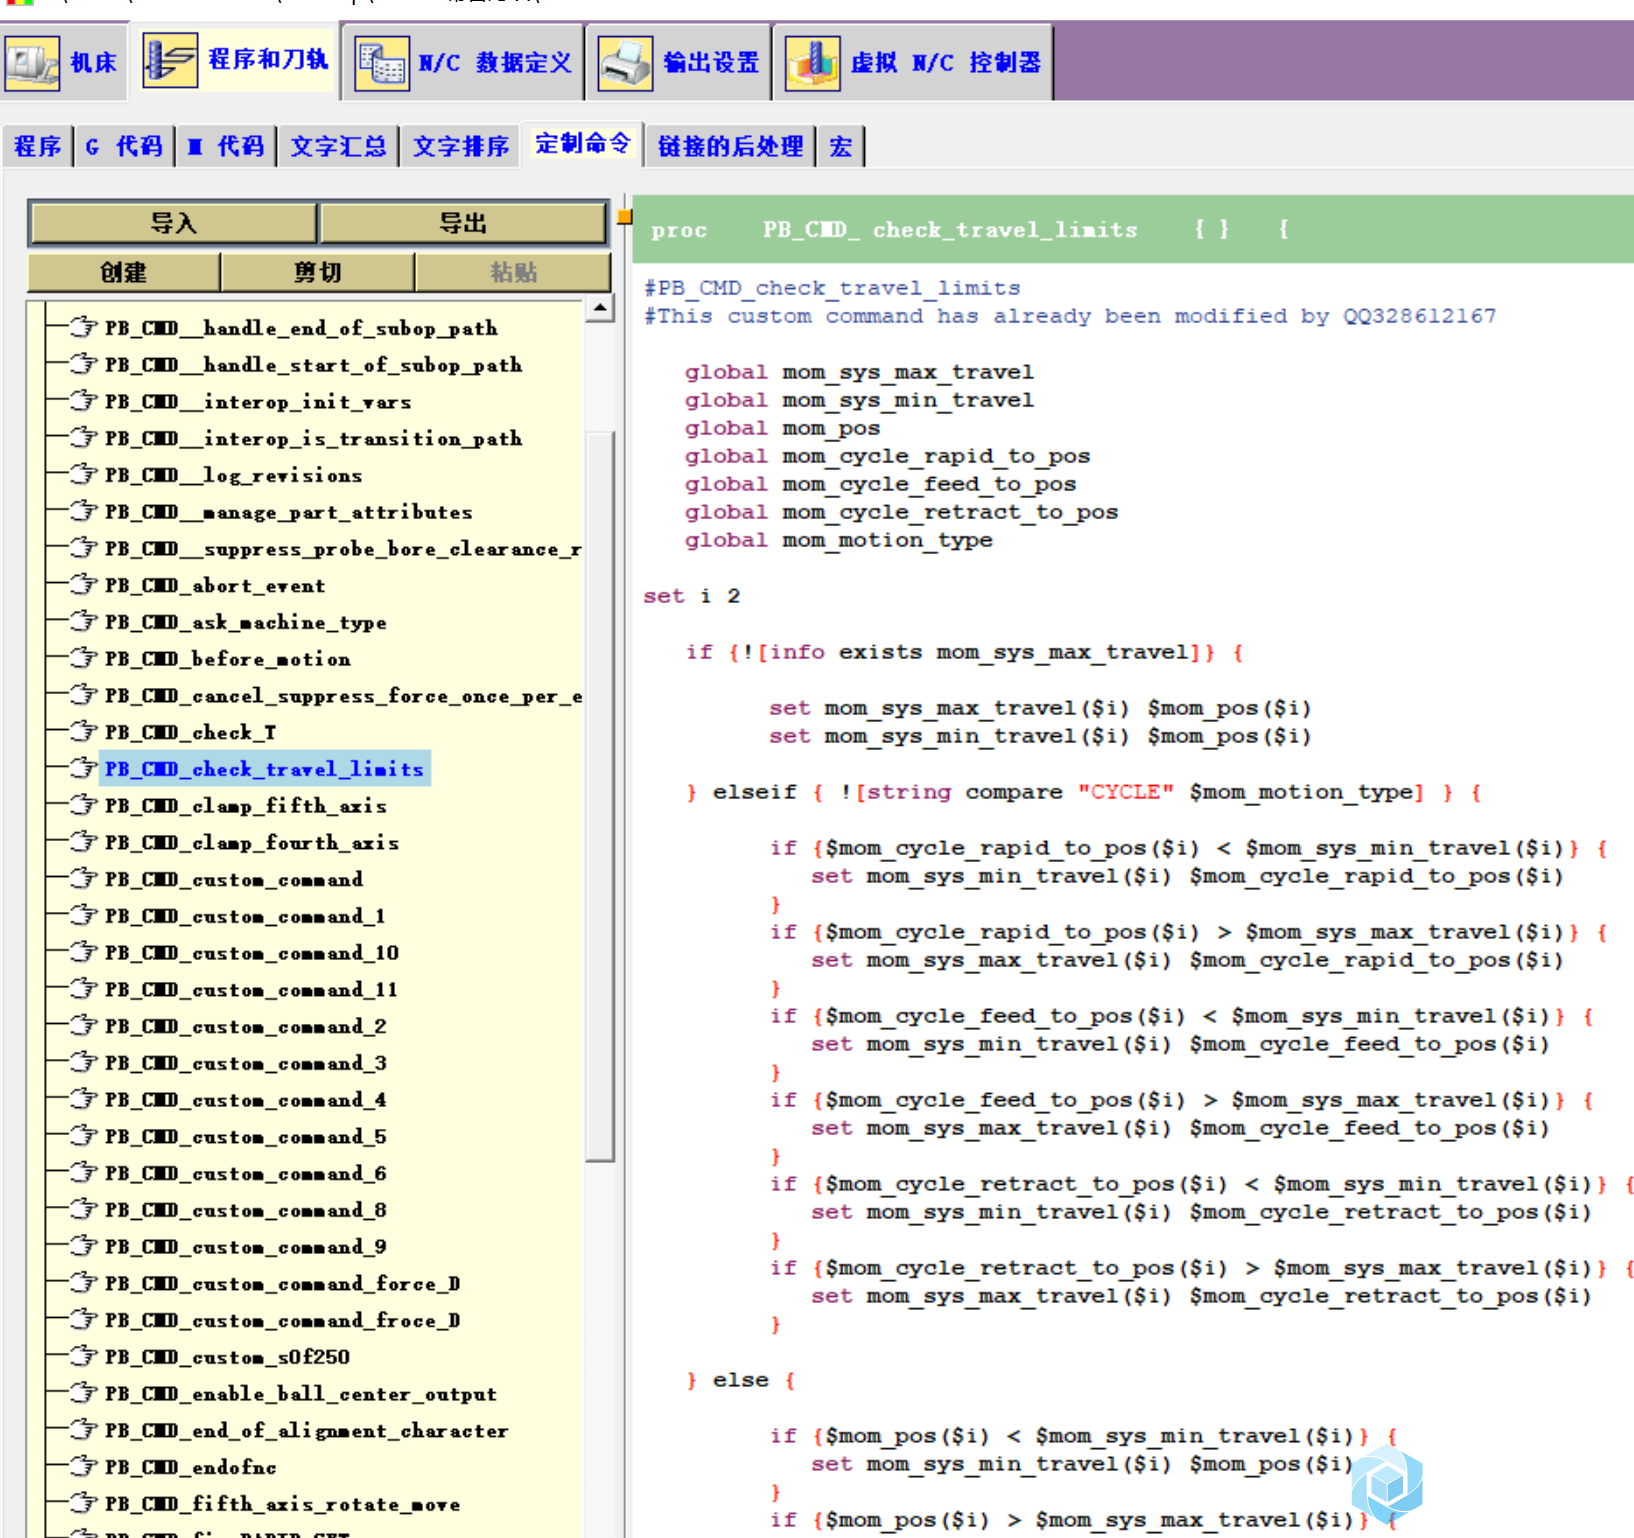Click hand icon beside PB_CMD_custom_command_8
The height and width of the screenshot is (1538, 1634).
point(83,1209)
